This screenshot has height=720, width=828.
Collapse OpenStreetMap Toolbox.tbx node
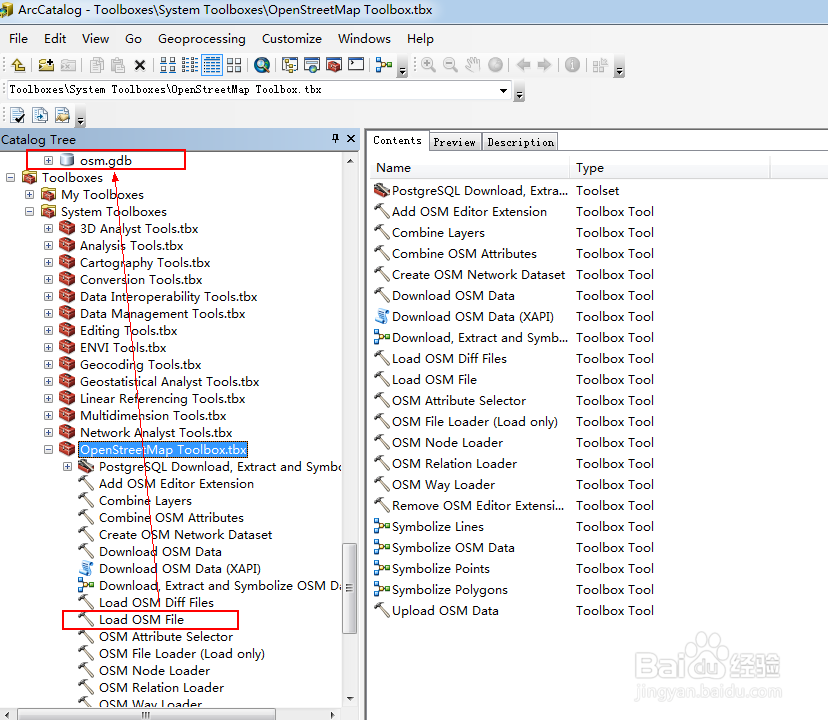tap(49, 450)
